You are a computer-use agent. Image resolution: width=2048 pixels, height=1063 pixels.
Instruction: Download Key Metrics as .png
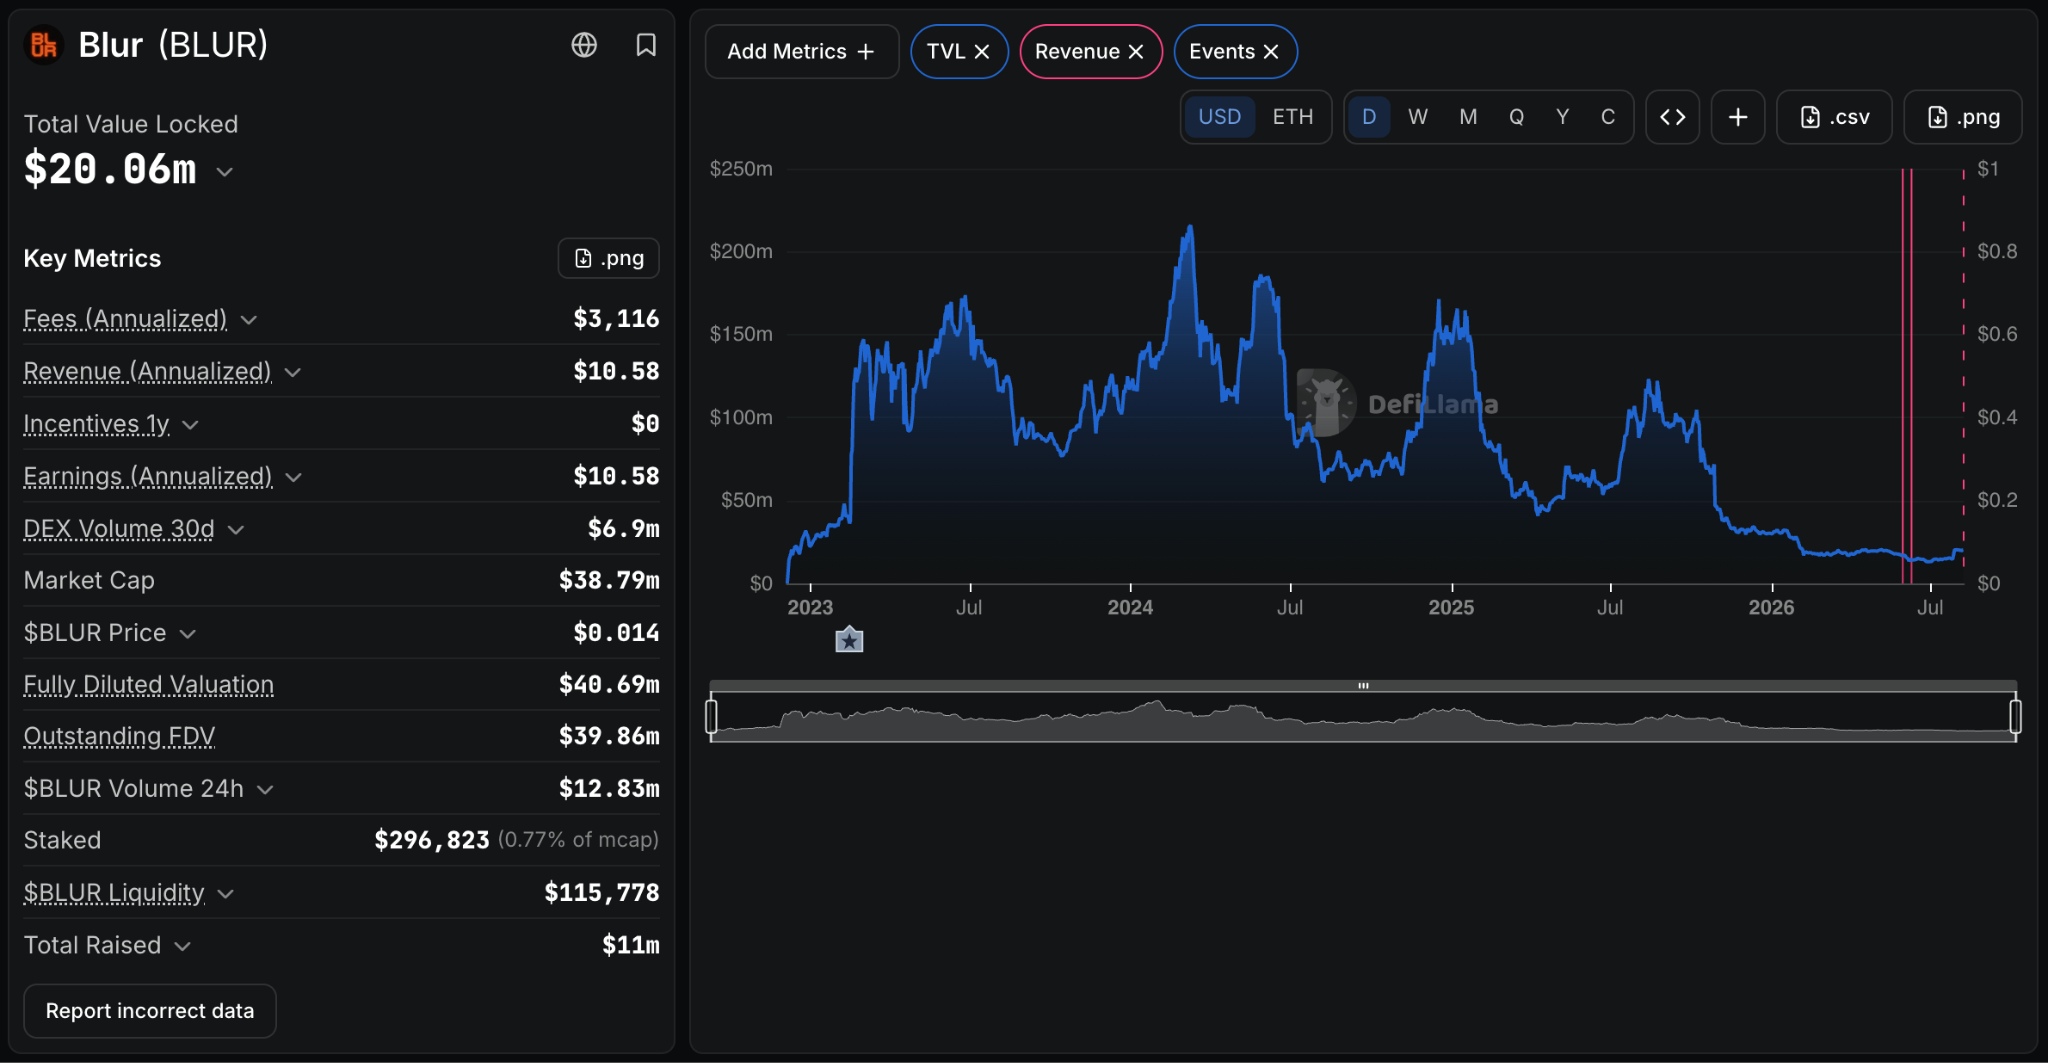click(x=608, y=258)
